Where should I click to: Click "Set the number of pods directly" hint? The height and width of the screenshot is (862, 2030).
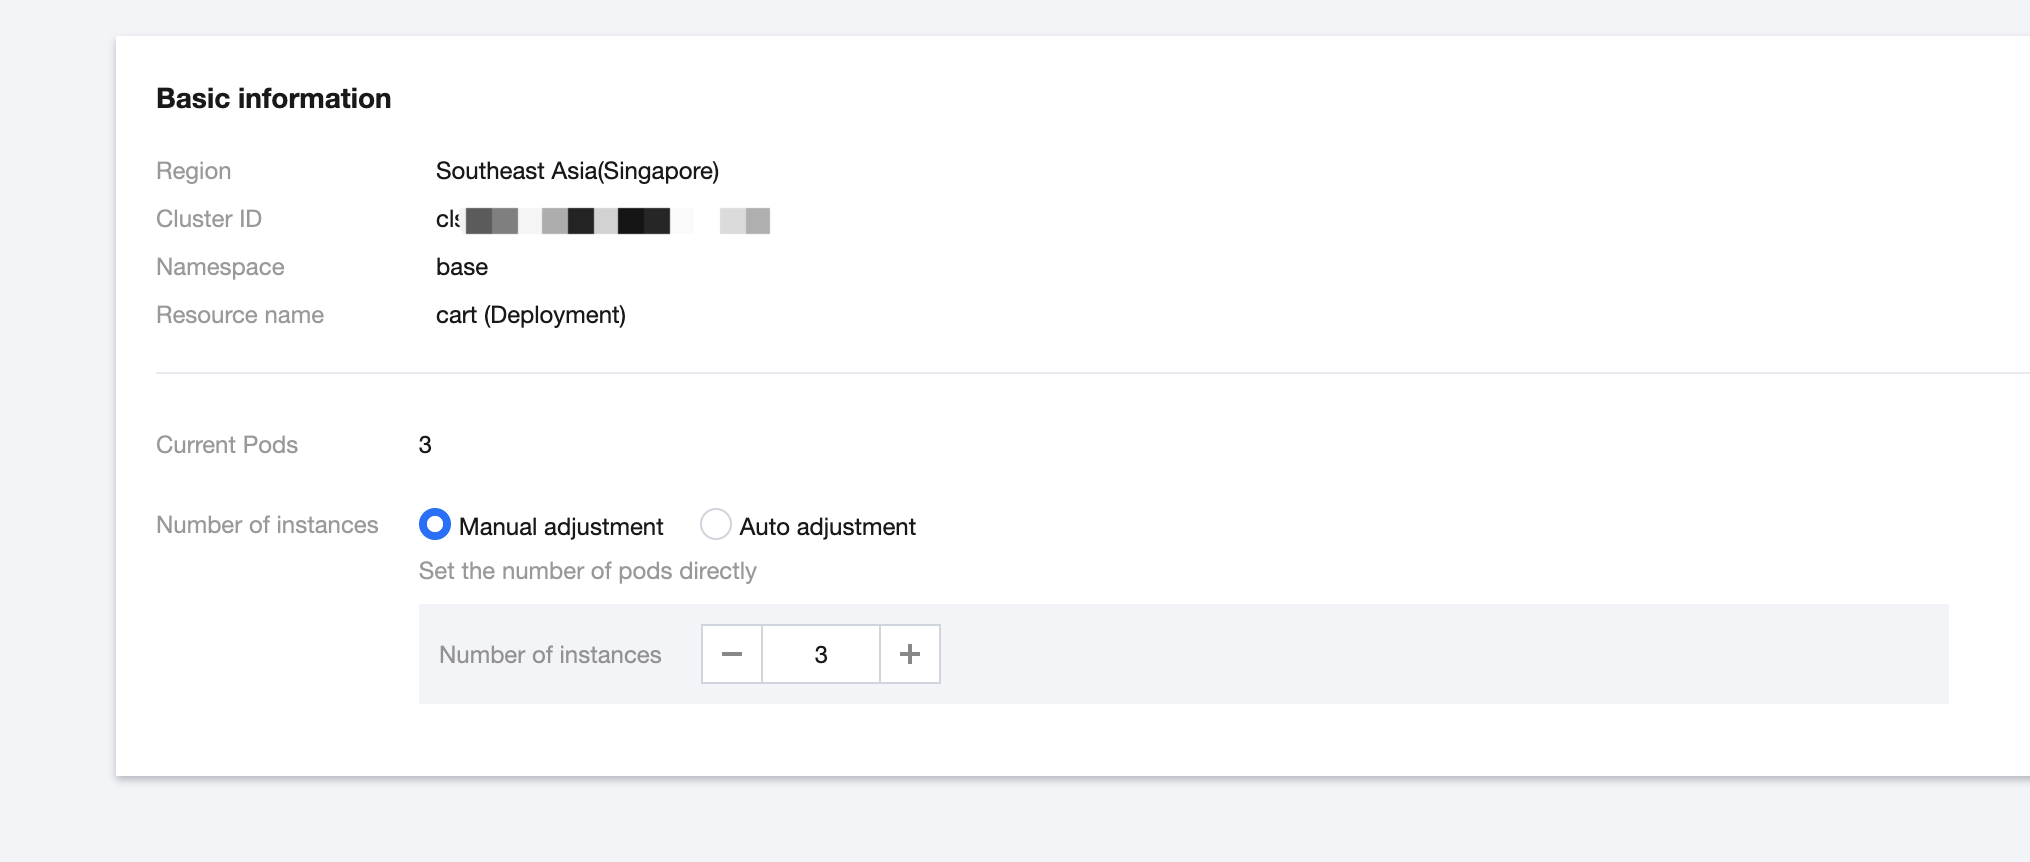coord(587,571)
